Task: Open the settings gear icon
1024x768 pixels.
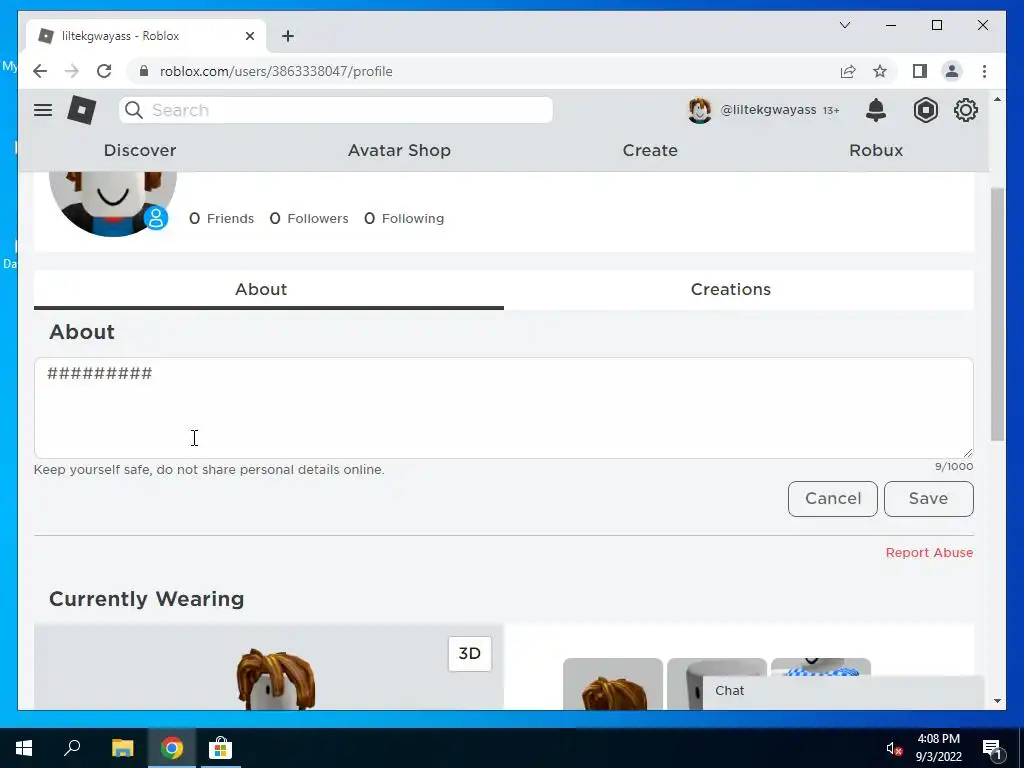Action: [965, 110]
